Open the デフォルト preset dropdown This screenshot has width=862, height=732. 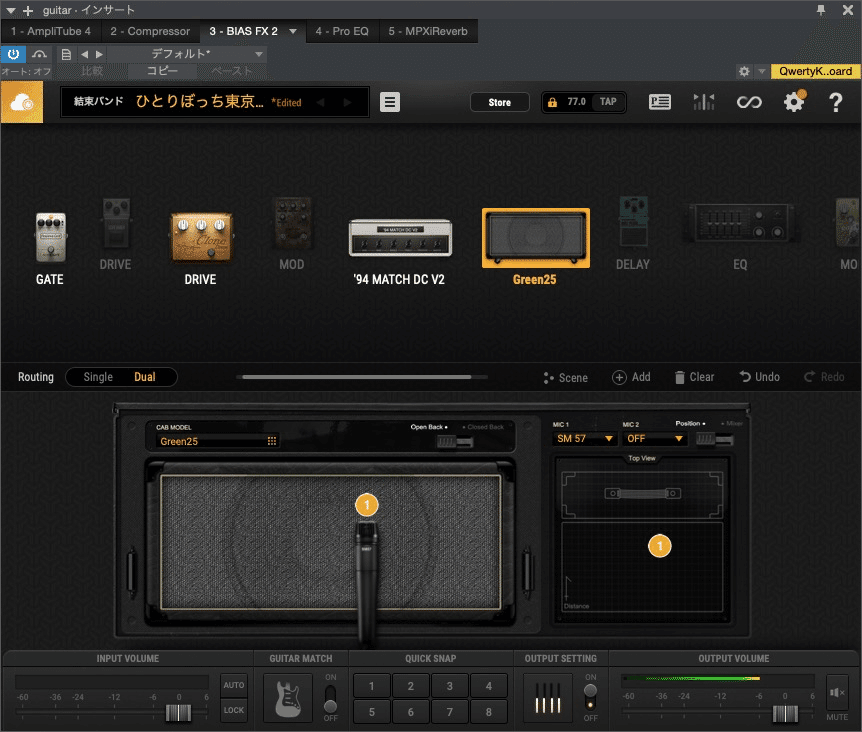(187, 54)
